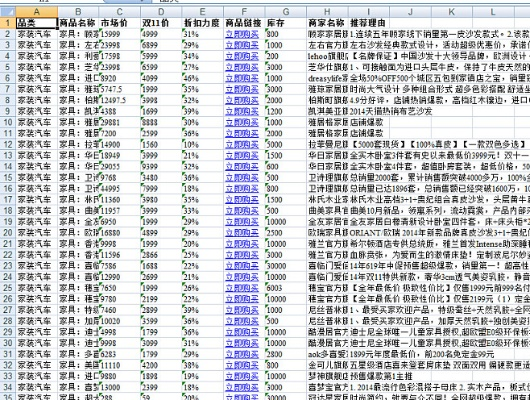
Task: Select column D header
Action: coord(161,12)
